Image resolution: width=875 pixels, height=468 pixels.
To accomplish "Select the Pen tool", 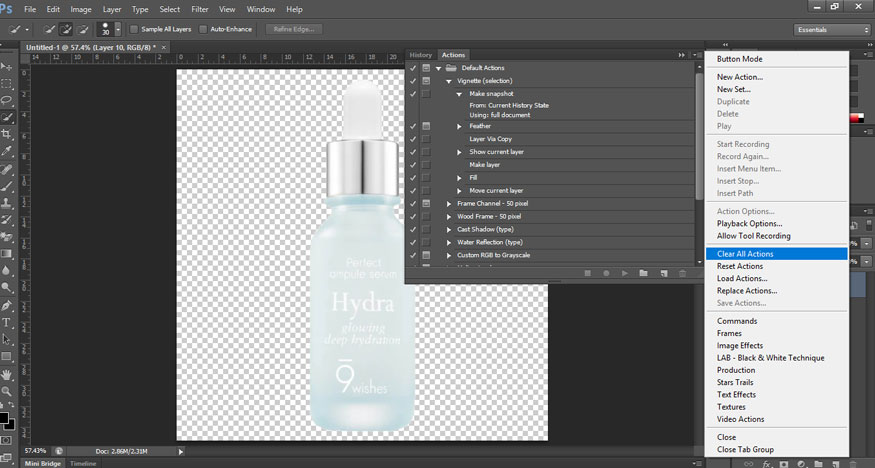I will pos(6,305).
